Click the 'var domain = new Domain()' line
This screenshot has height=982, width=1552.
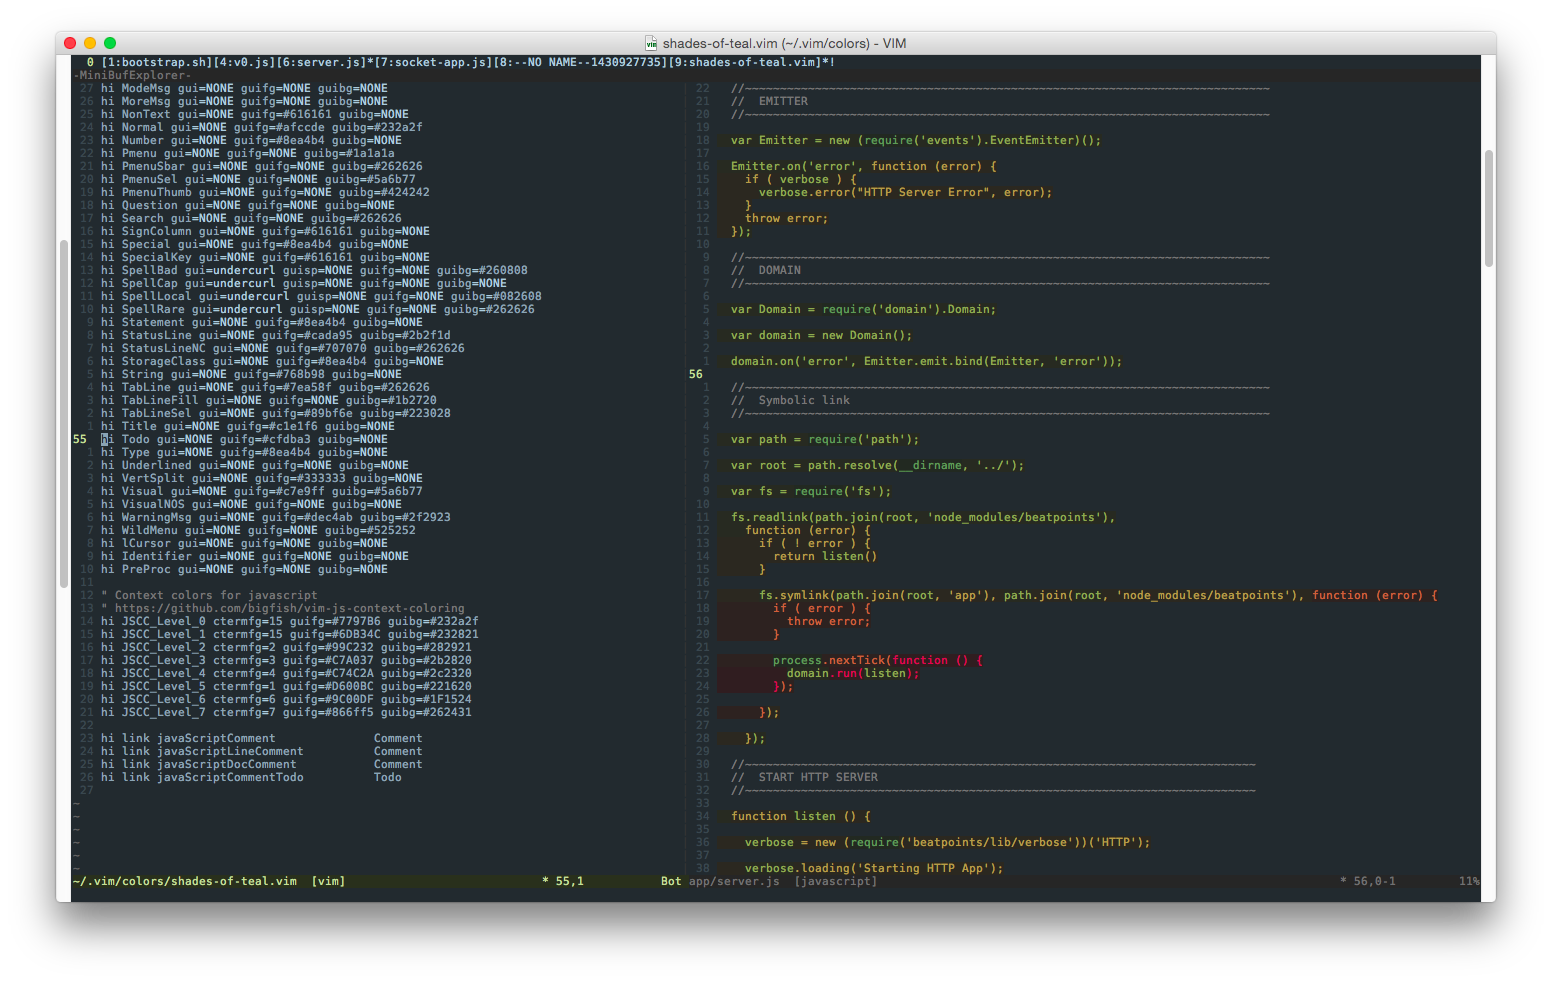click(x=821, y=335)
